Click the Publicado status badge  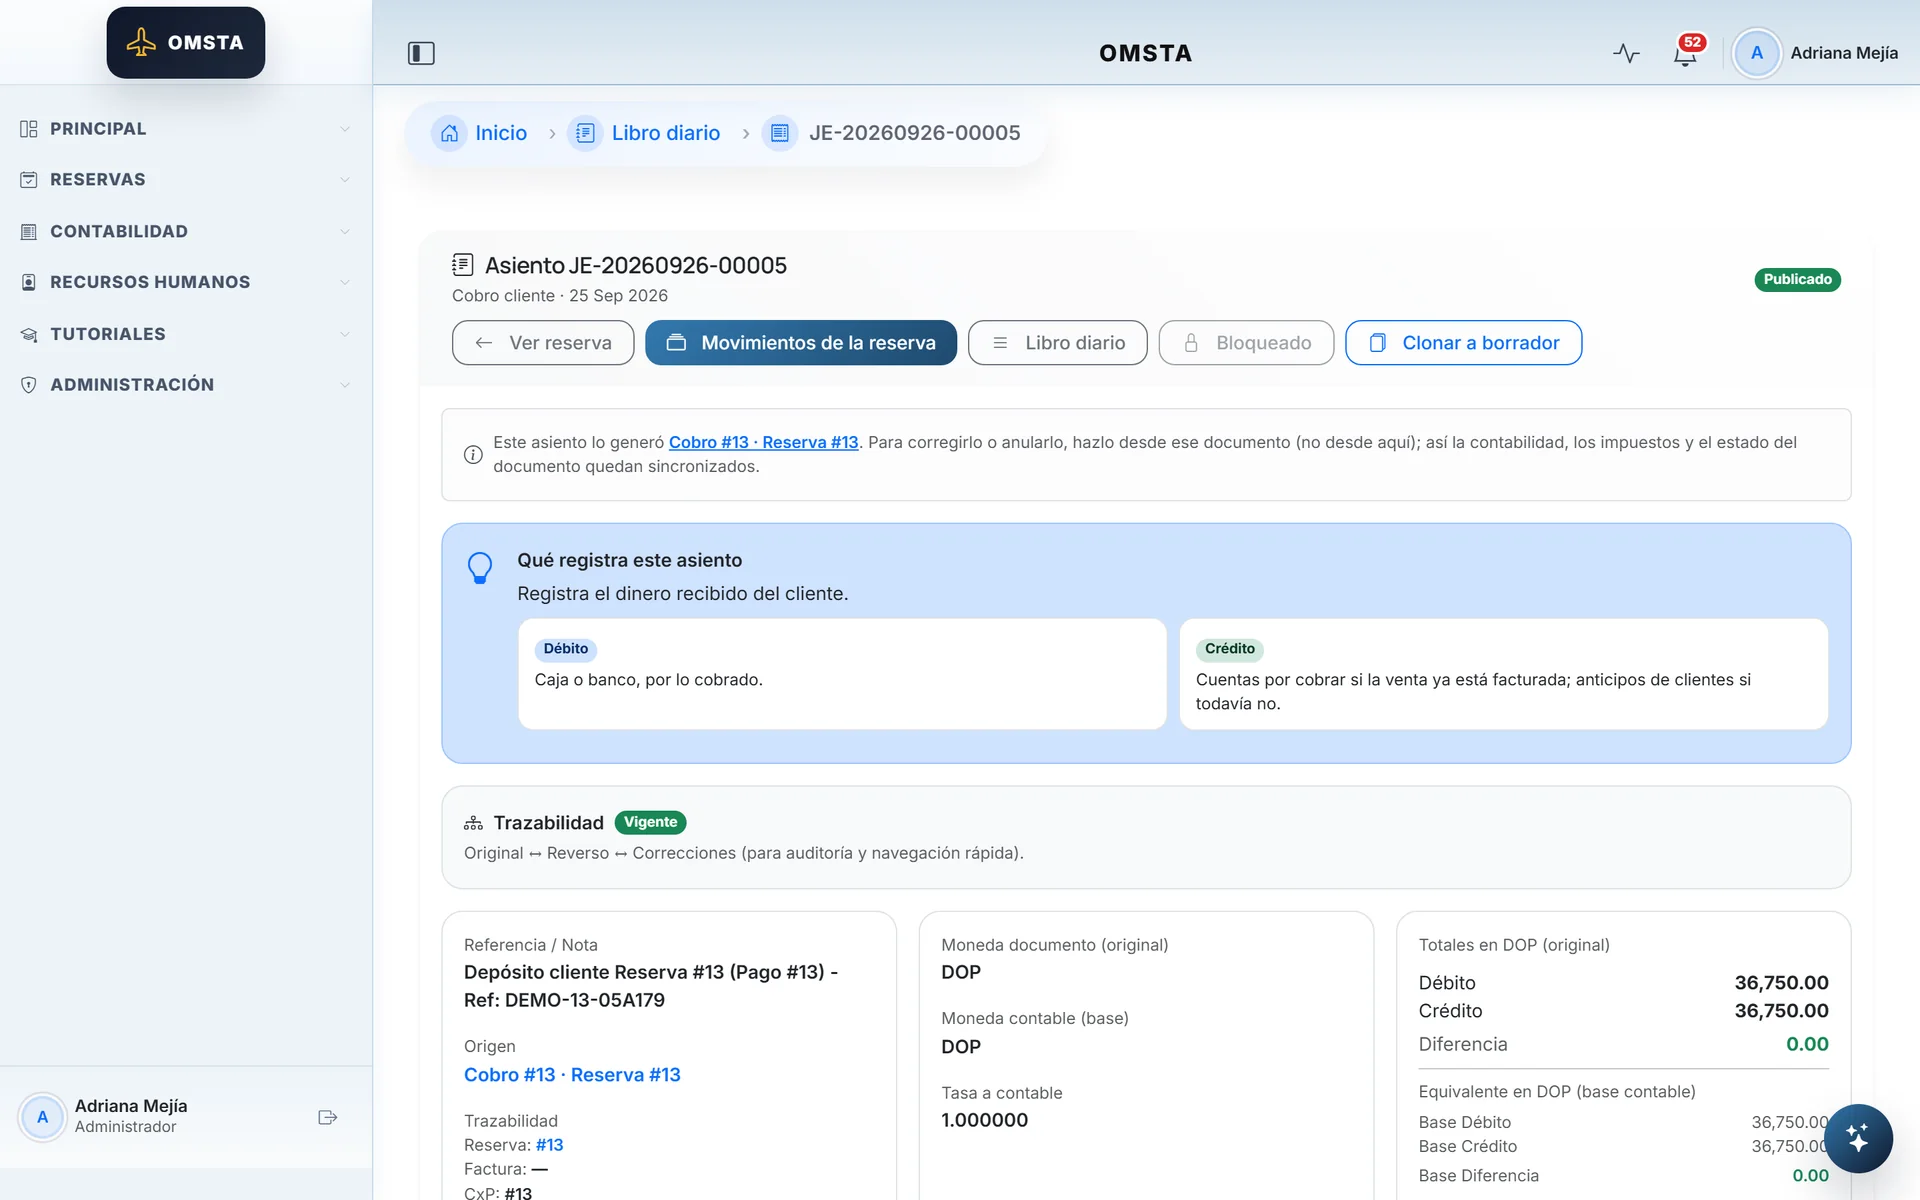point(1797,280)
